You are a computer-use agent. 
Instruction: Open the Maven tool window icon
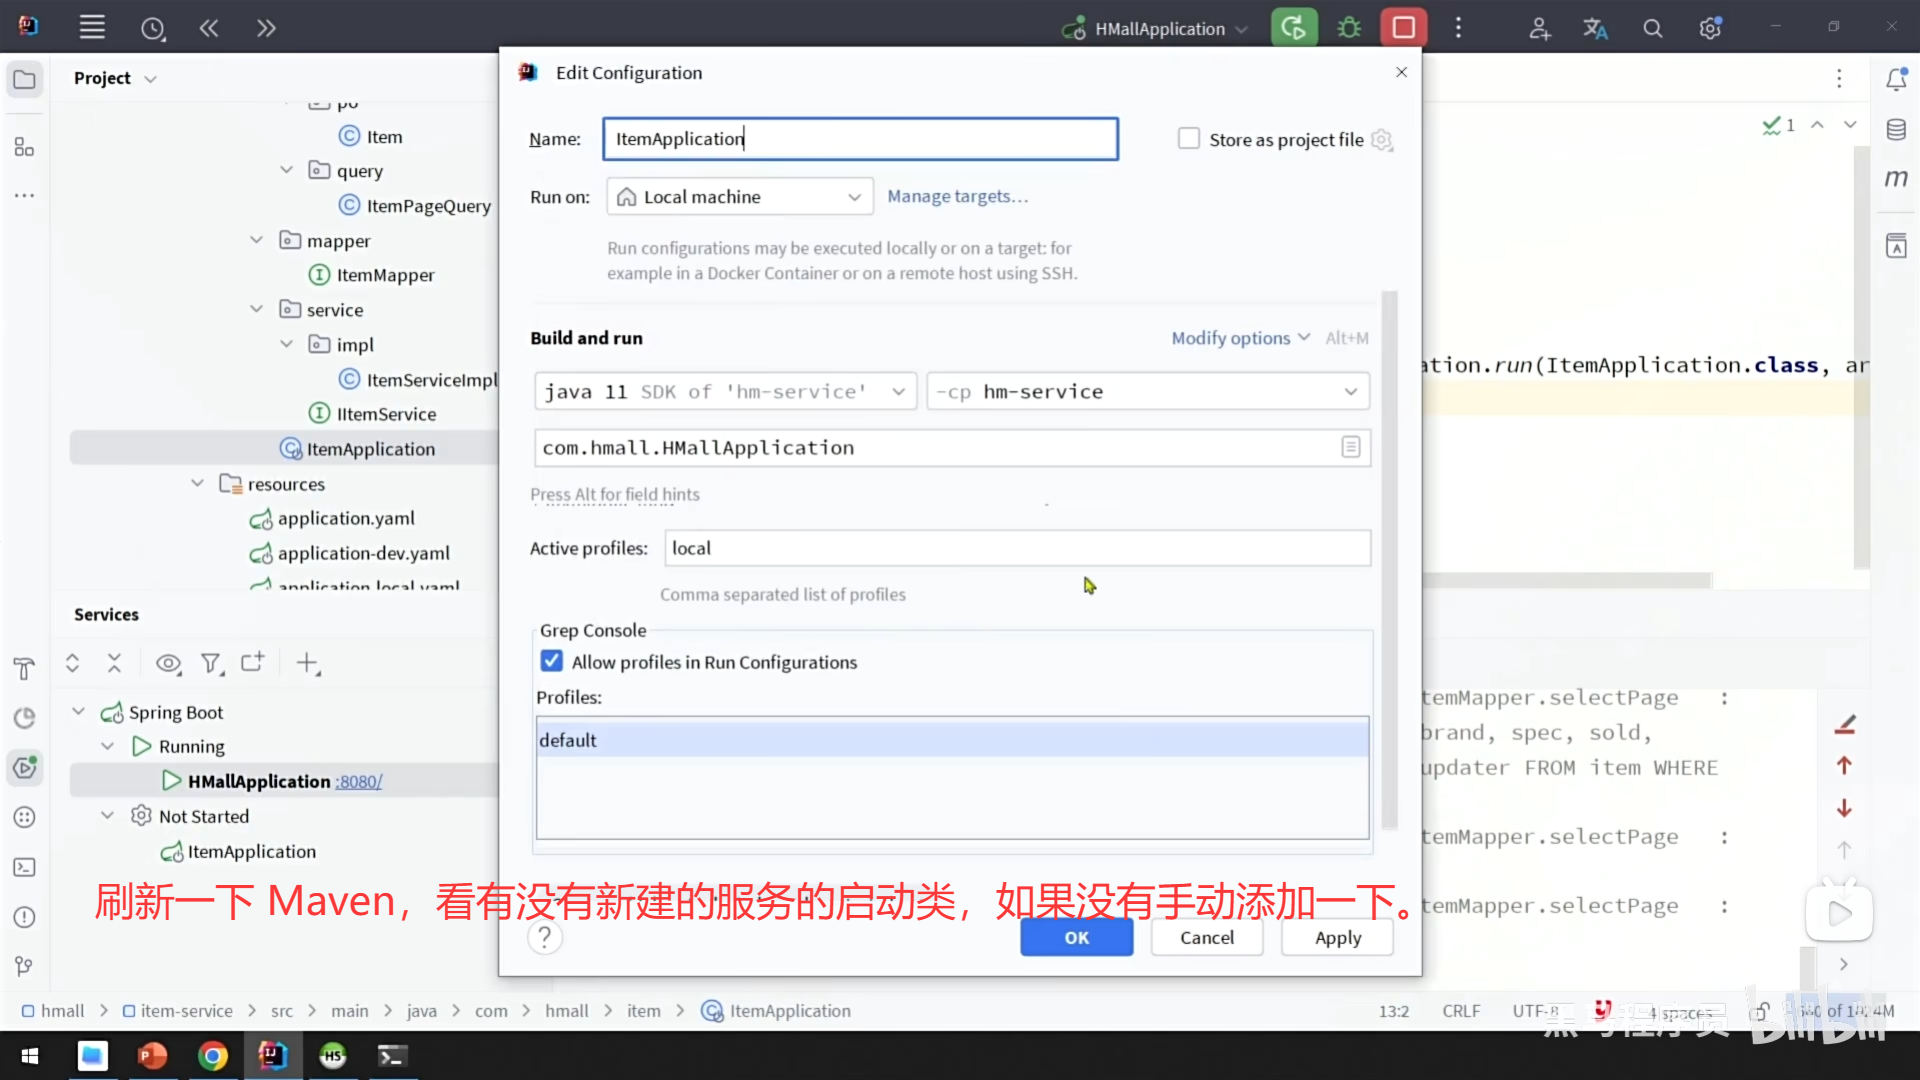click(1896, 179)
